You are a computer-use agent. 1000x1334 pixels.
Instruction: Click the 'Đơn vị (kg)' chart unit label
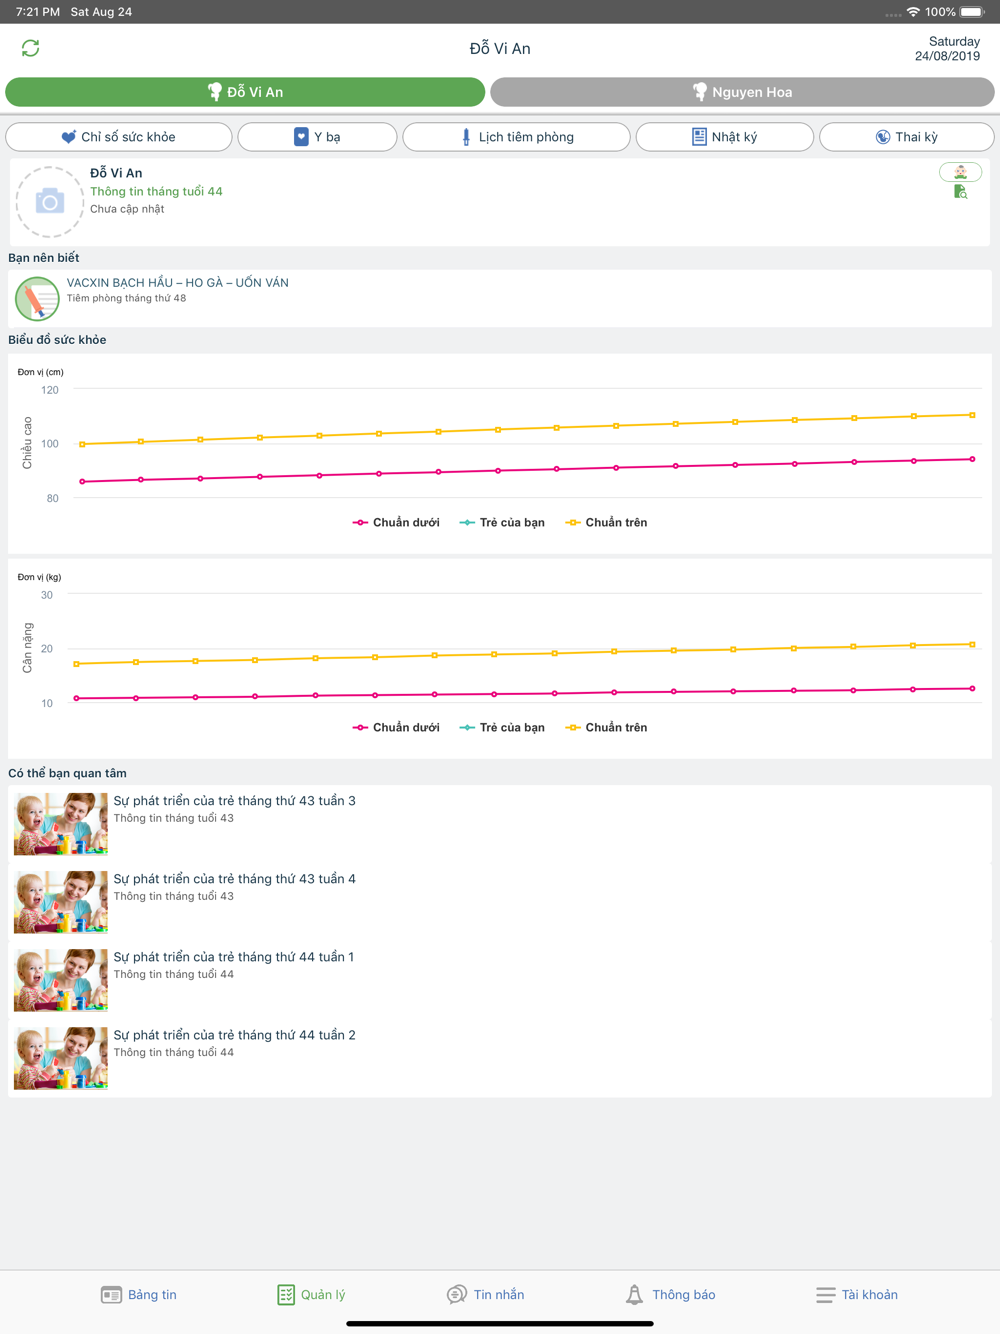click(x=40, y=577)
